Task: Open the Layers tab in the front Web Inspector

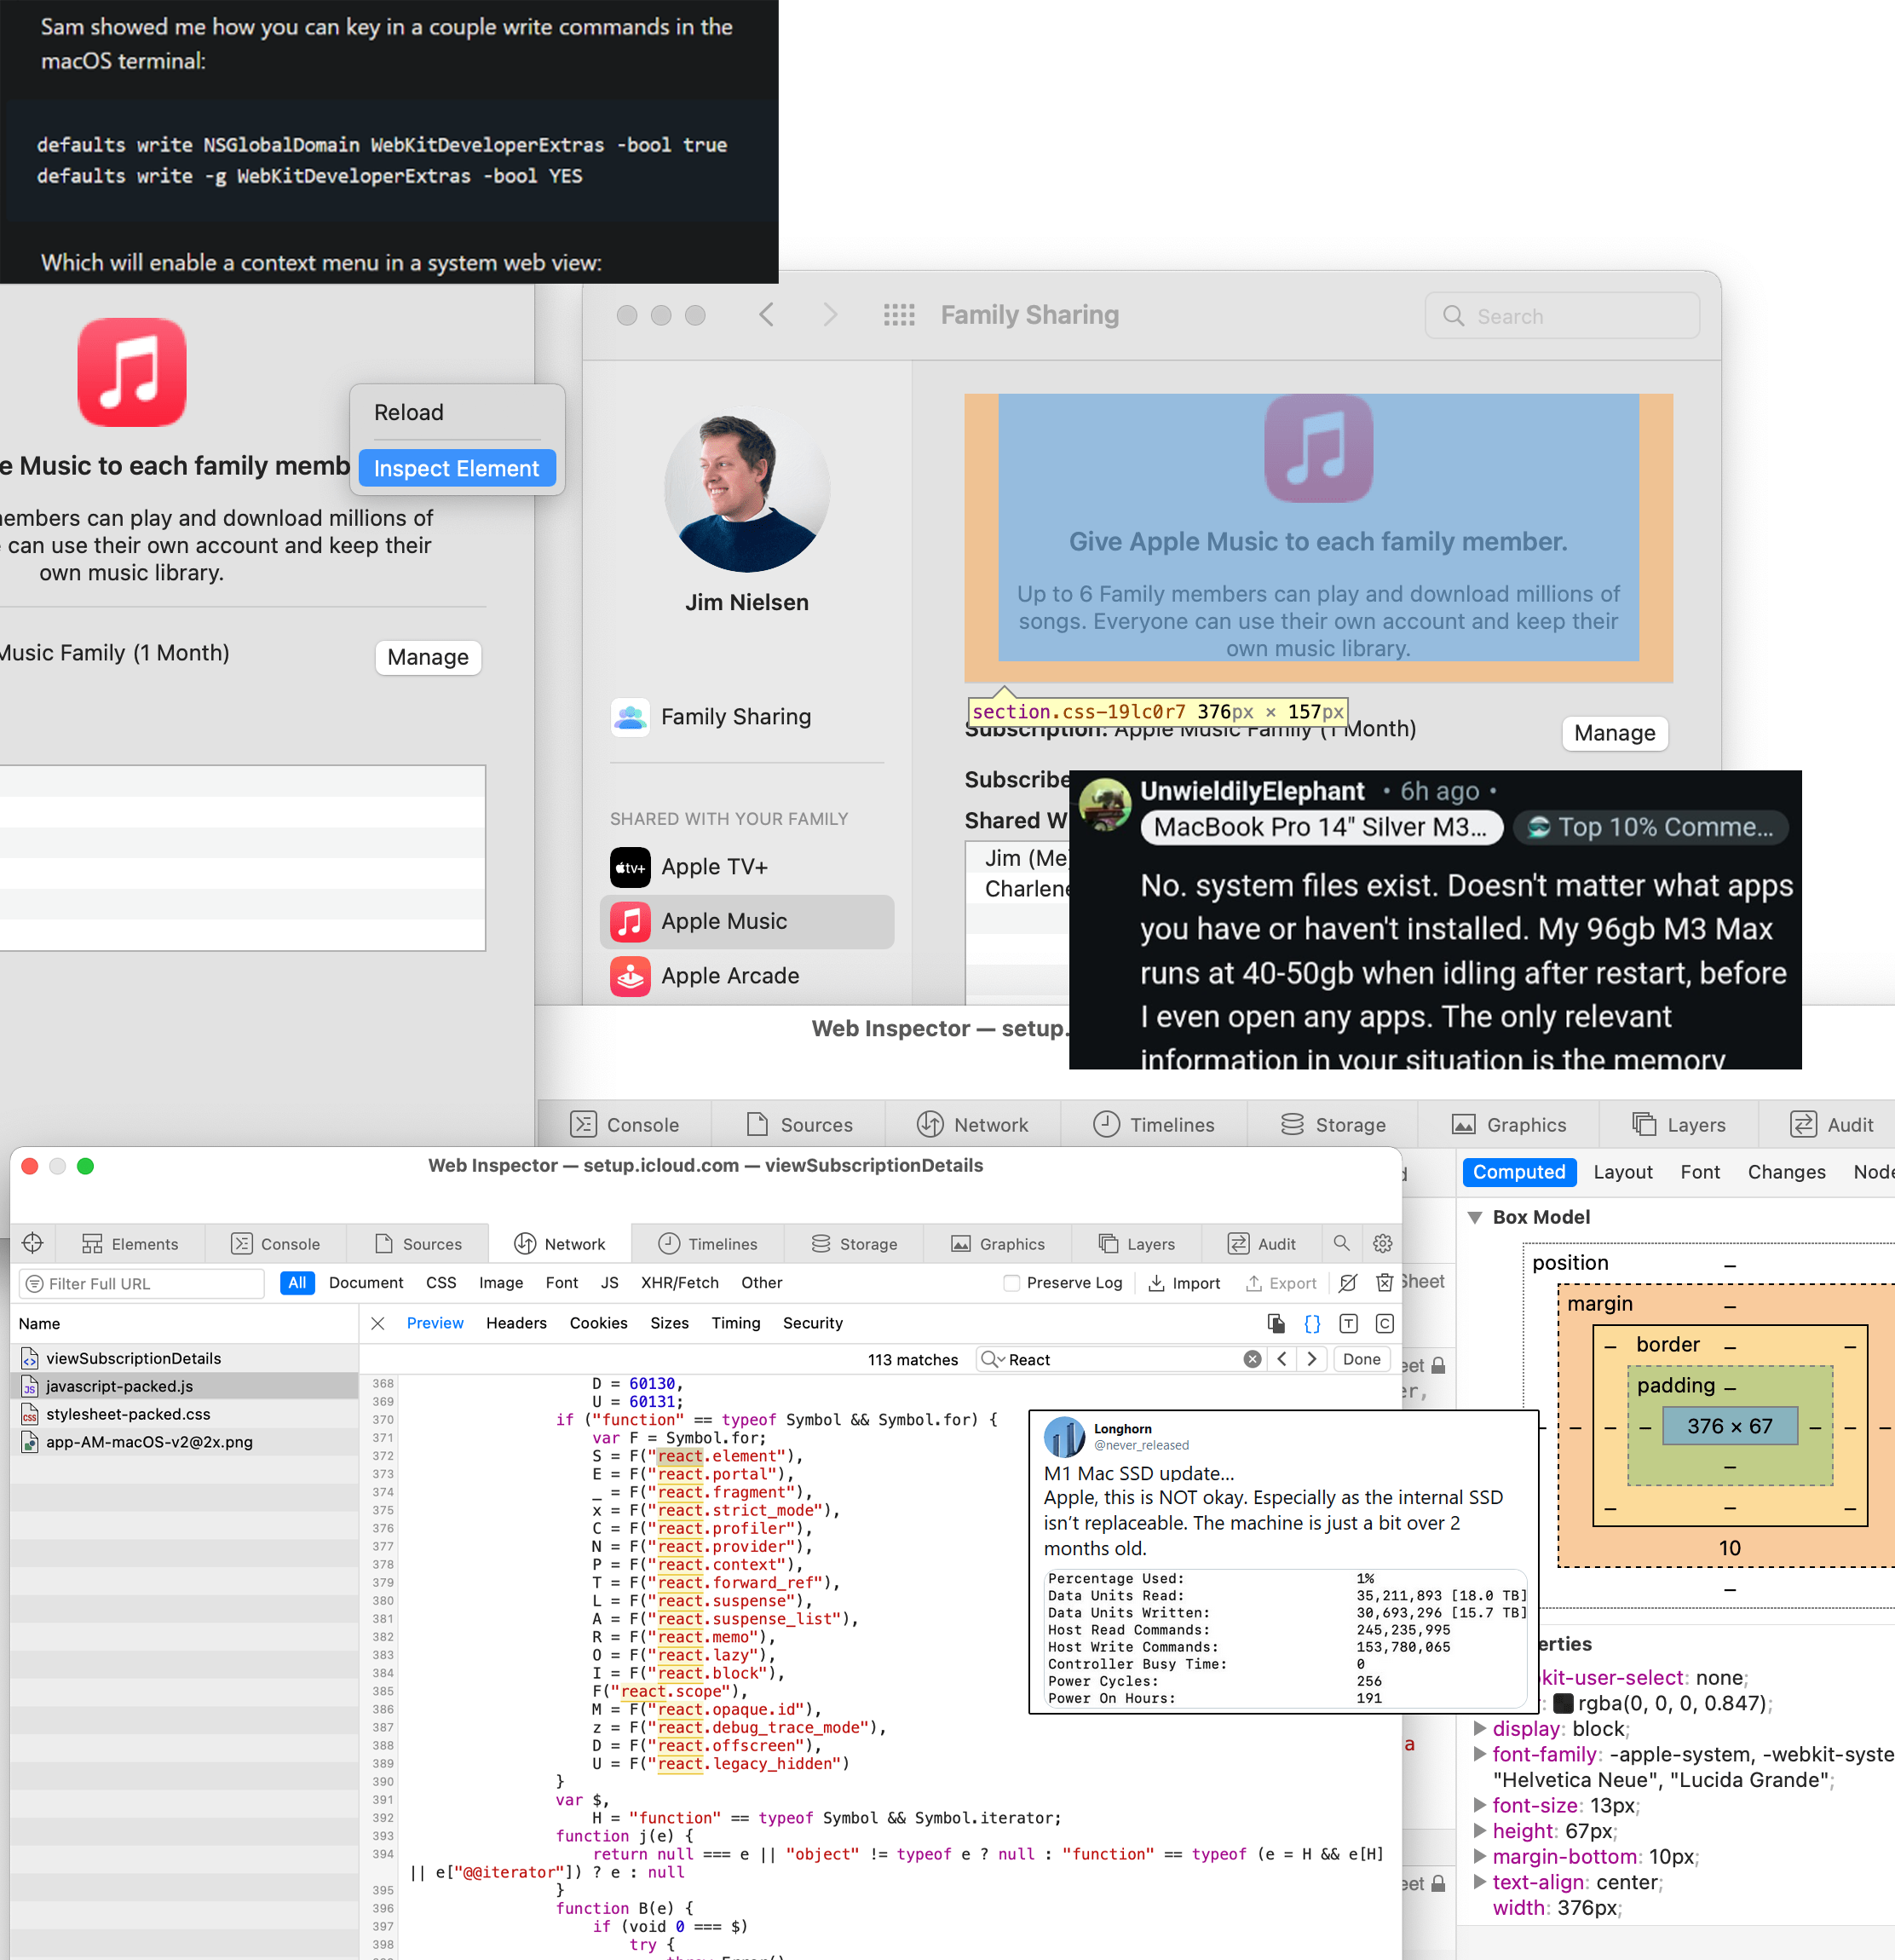Action: click(1136, 1244)
